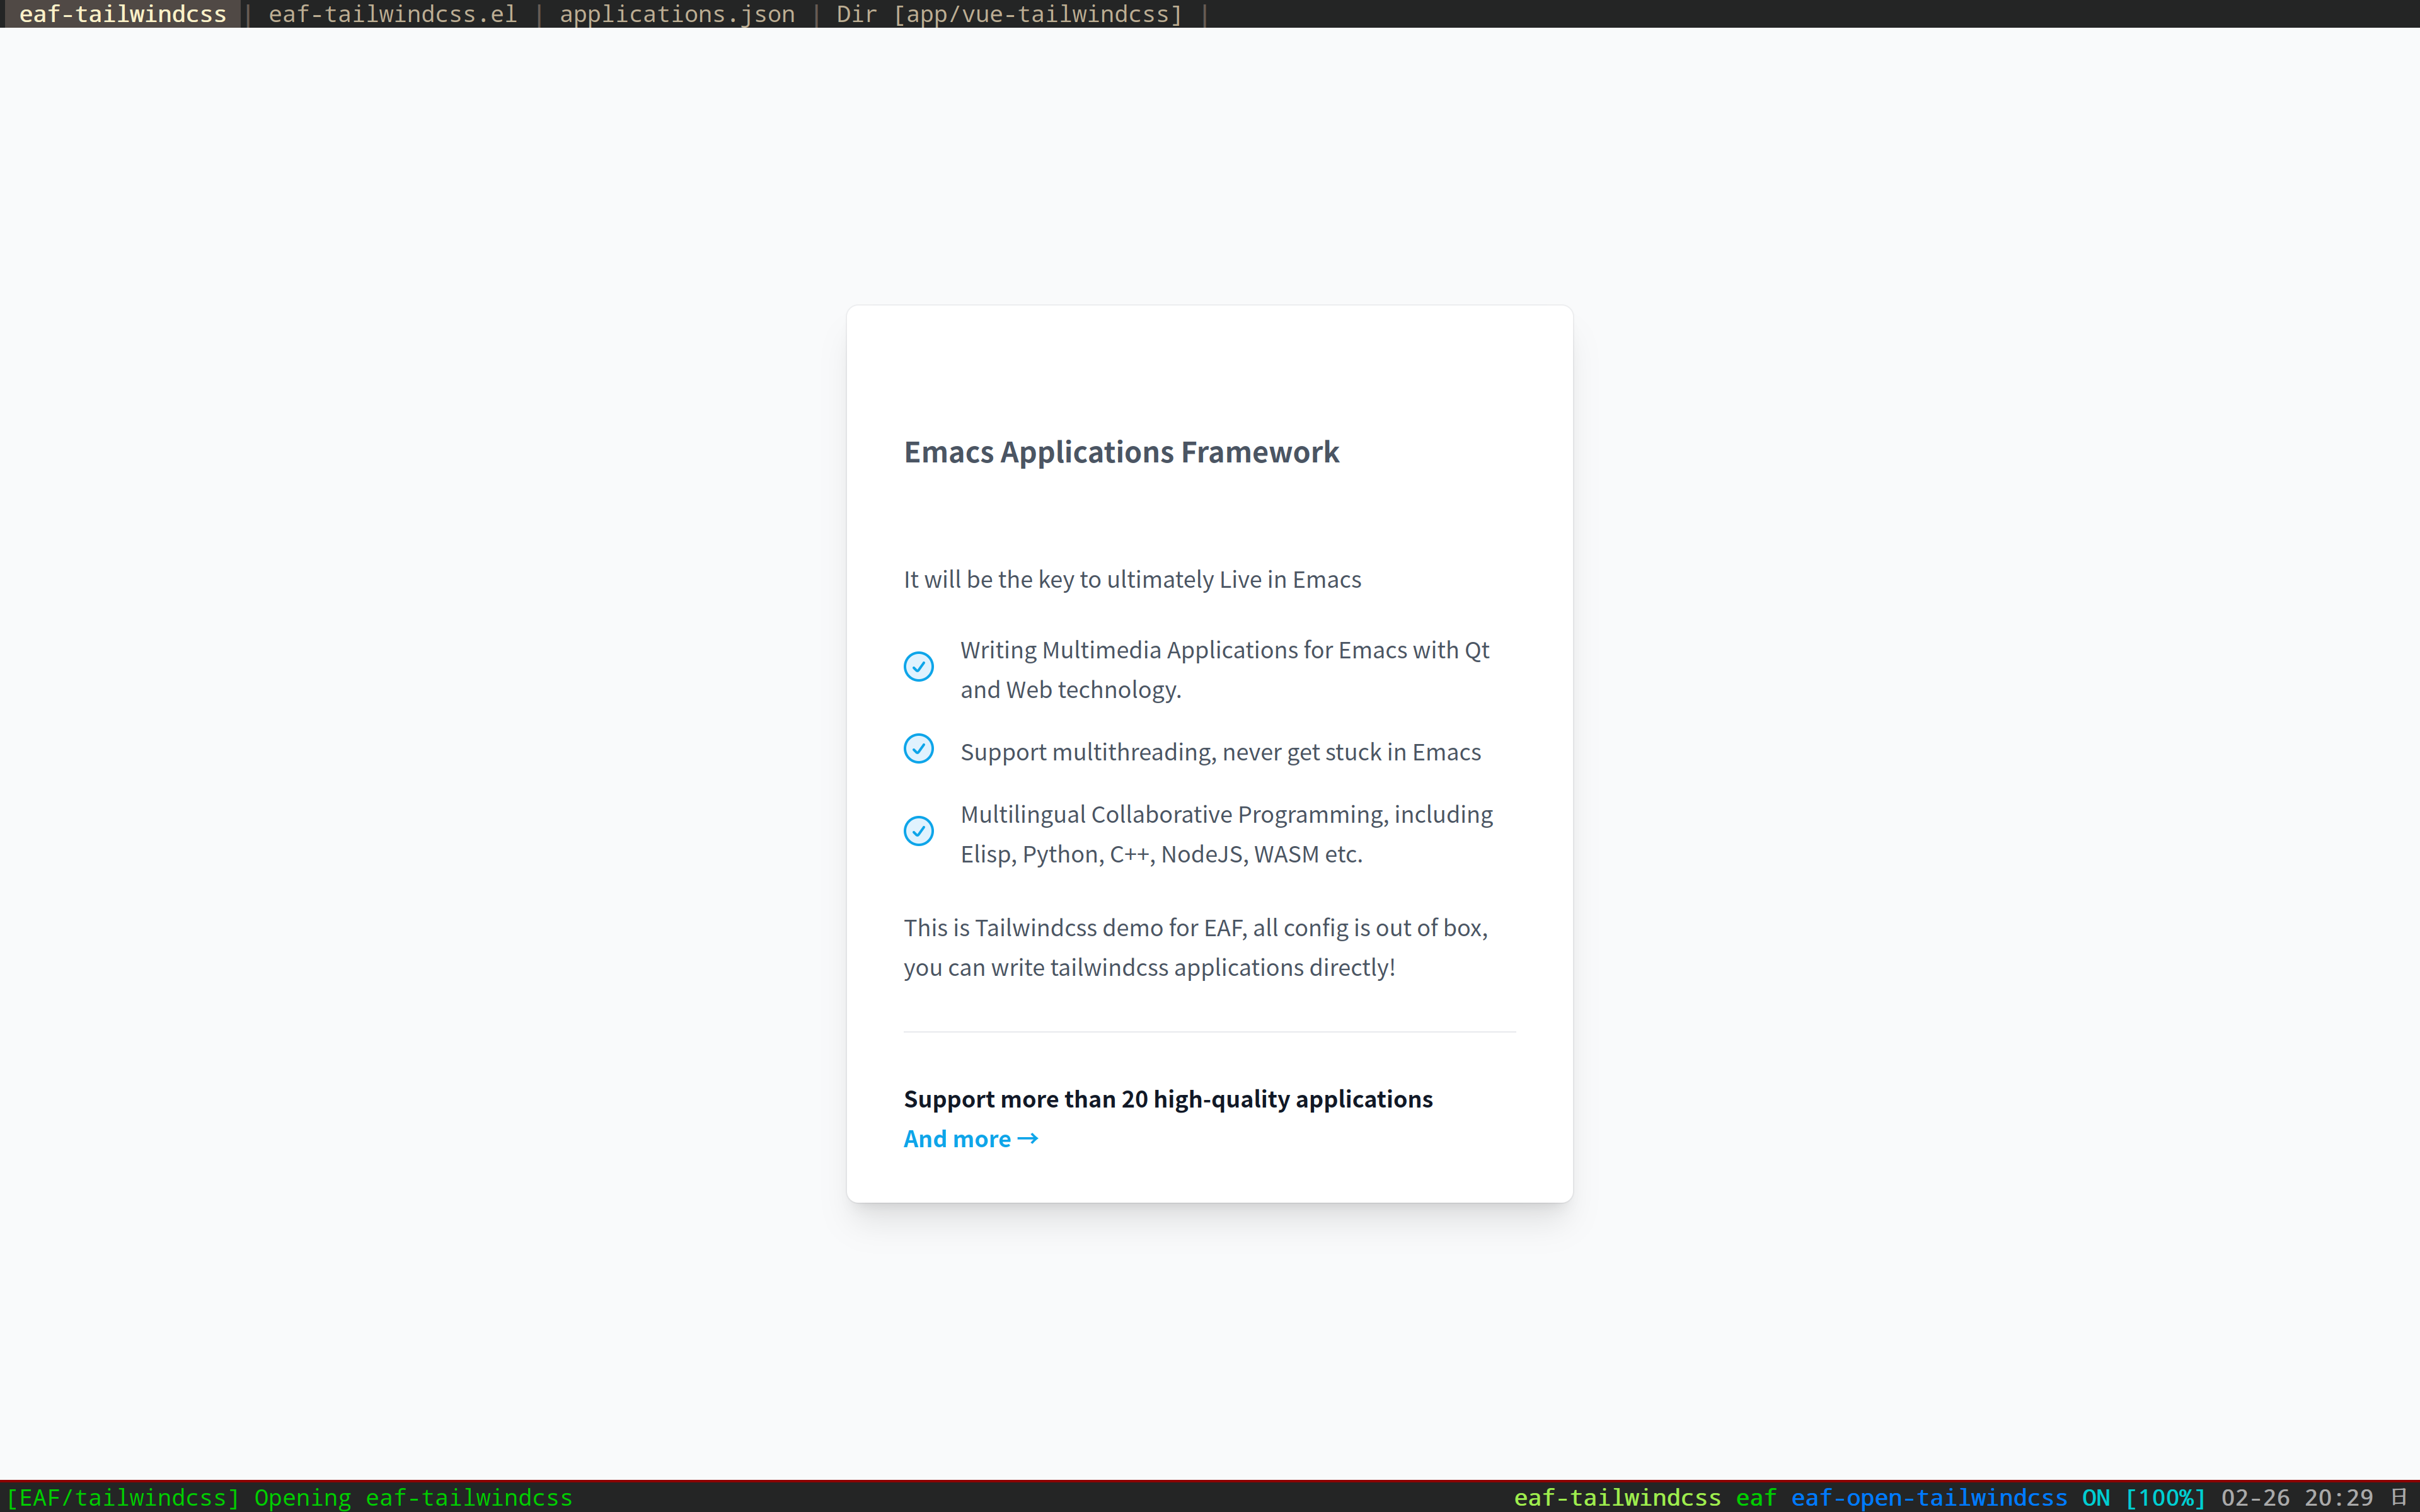Click the eaf mode name in the modeline
The image size is (2420, 1512).
pyautogui.click(x=1755, y=1497)
